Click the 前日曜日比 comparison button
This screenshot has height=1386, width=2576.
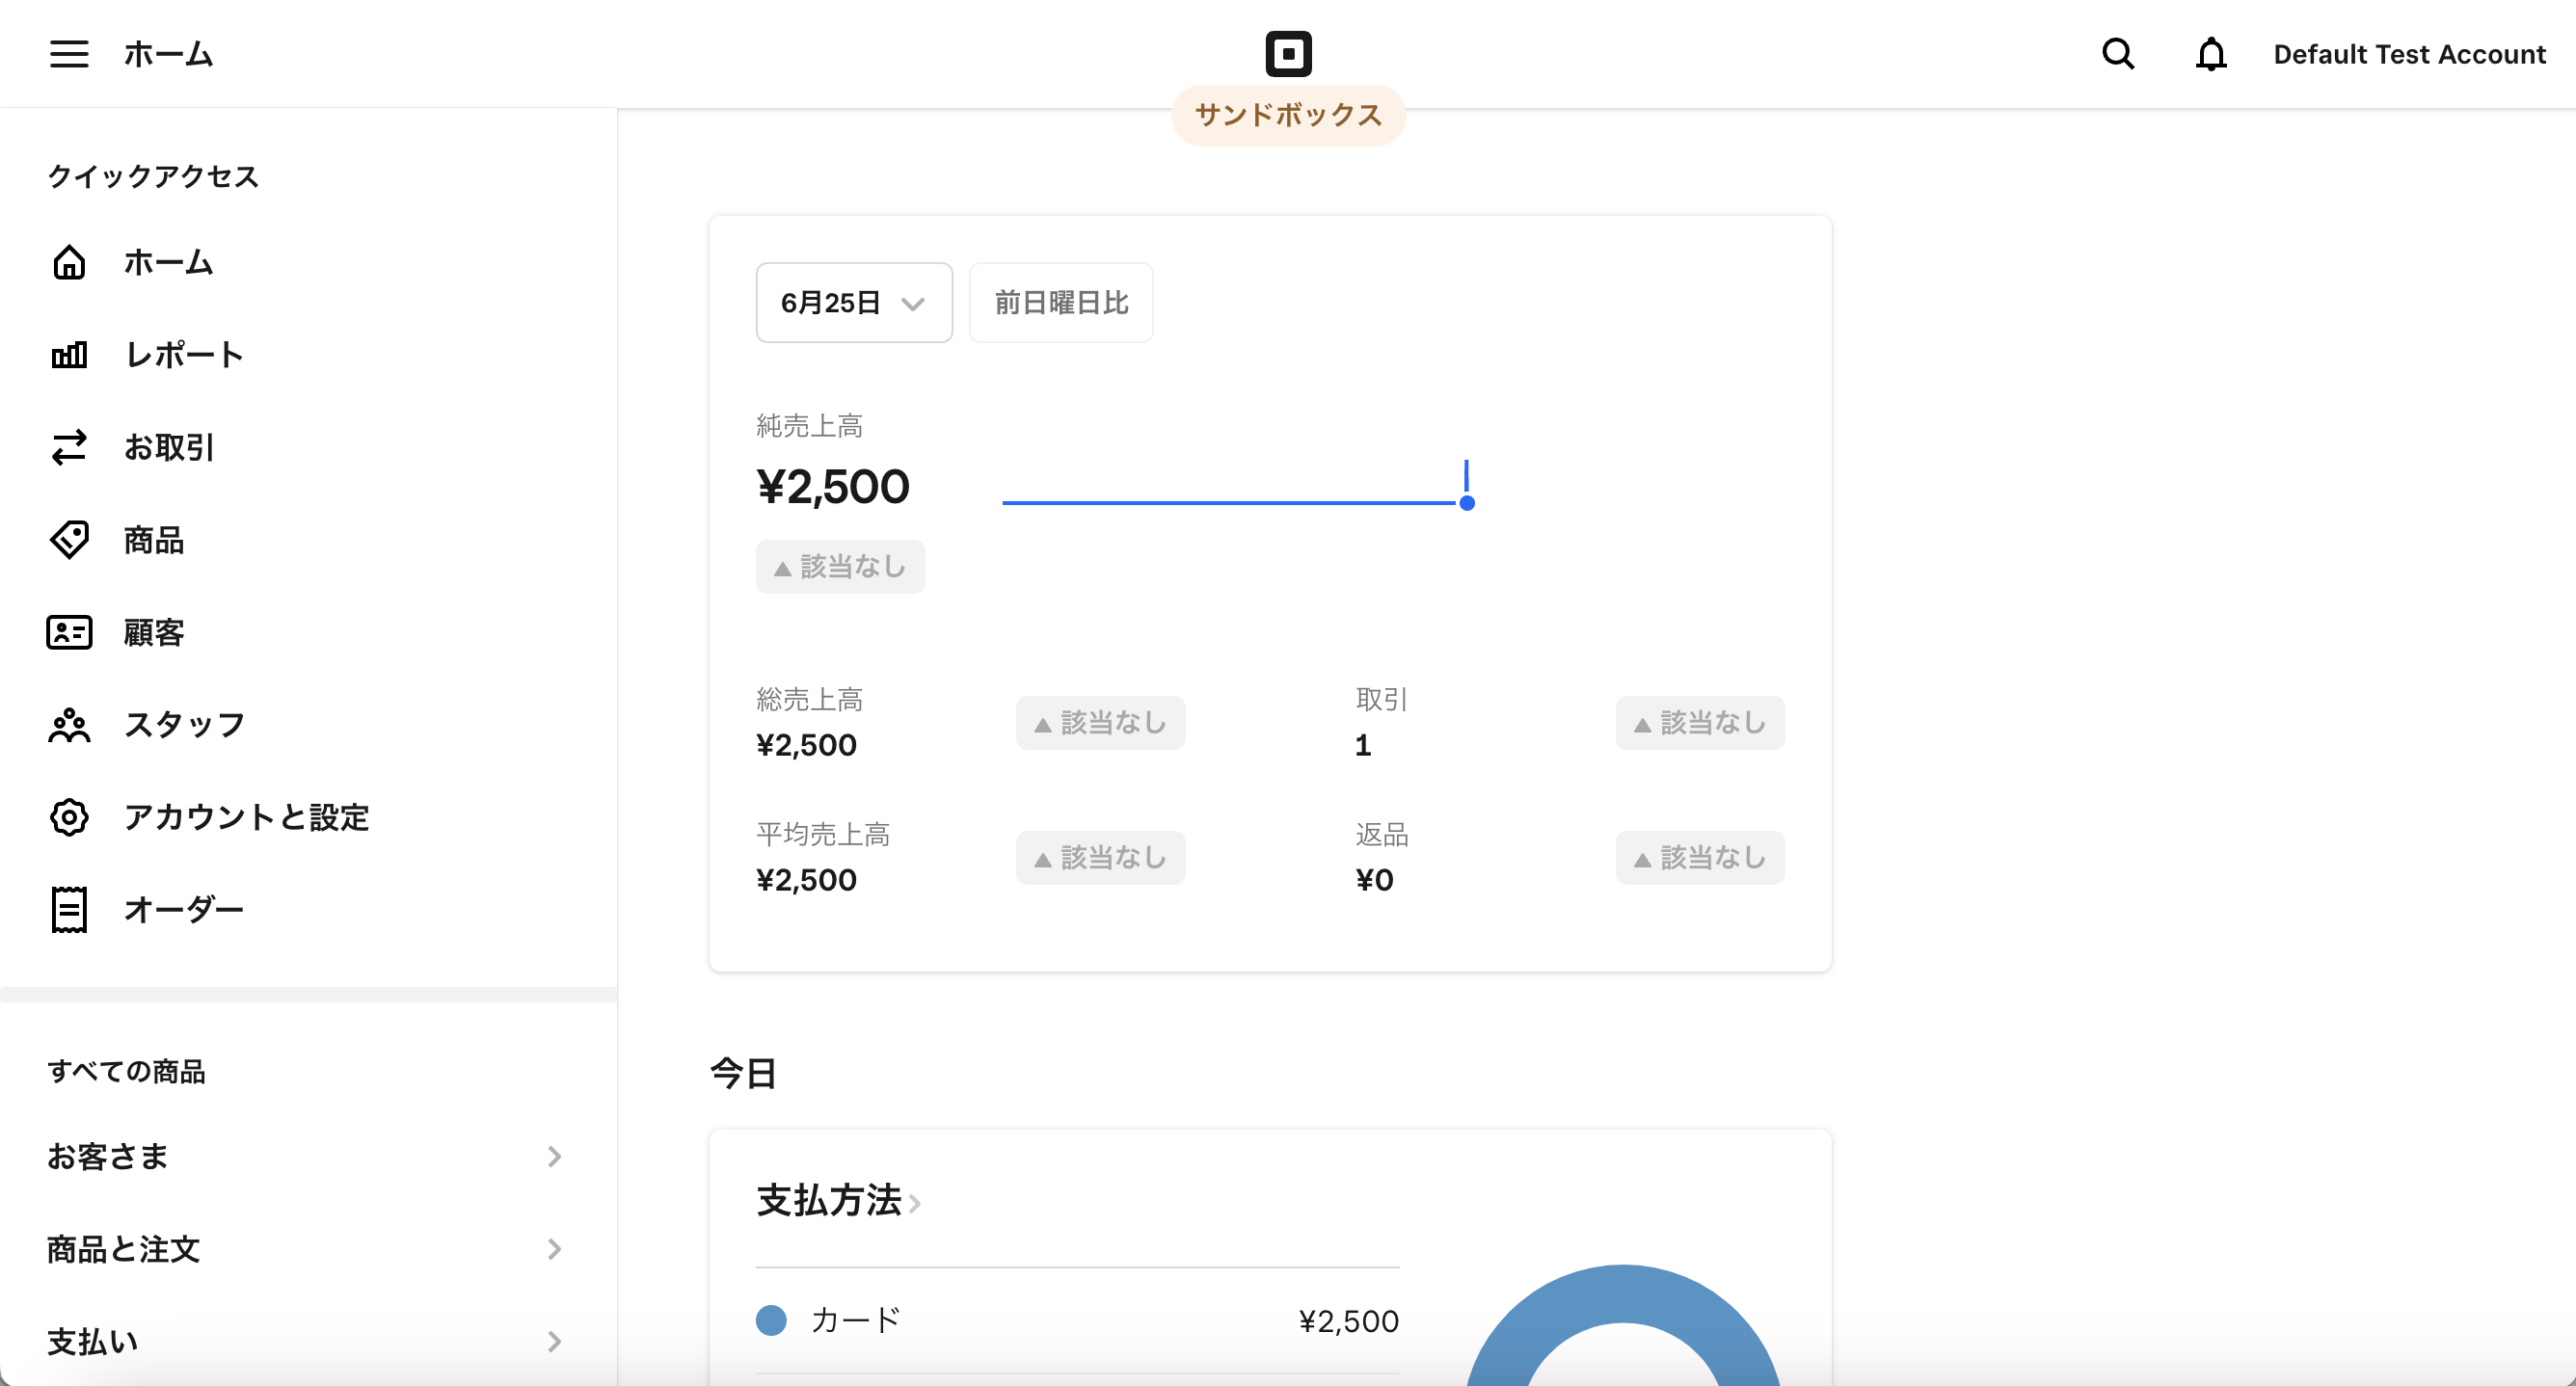click(1061, 303)
